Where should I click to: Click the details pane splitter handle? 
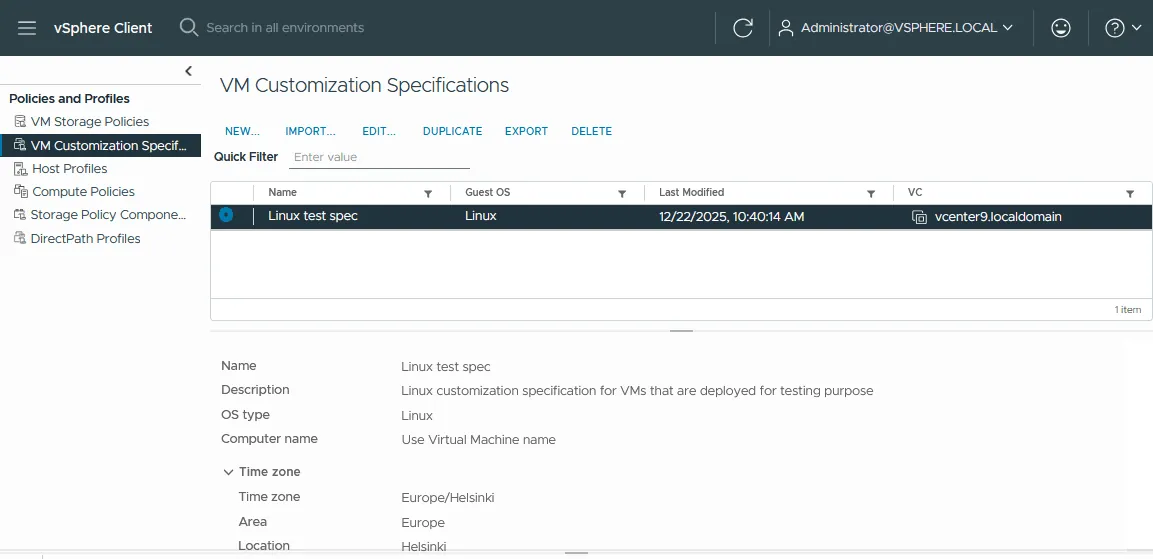[x=682, y=331]
